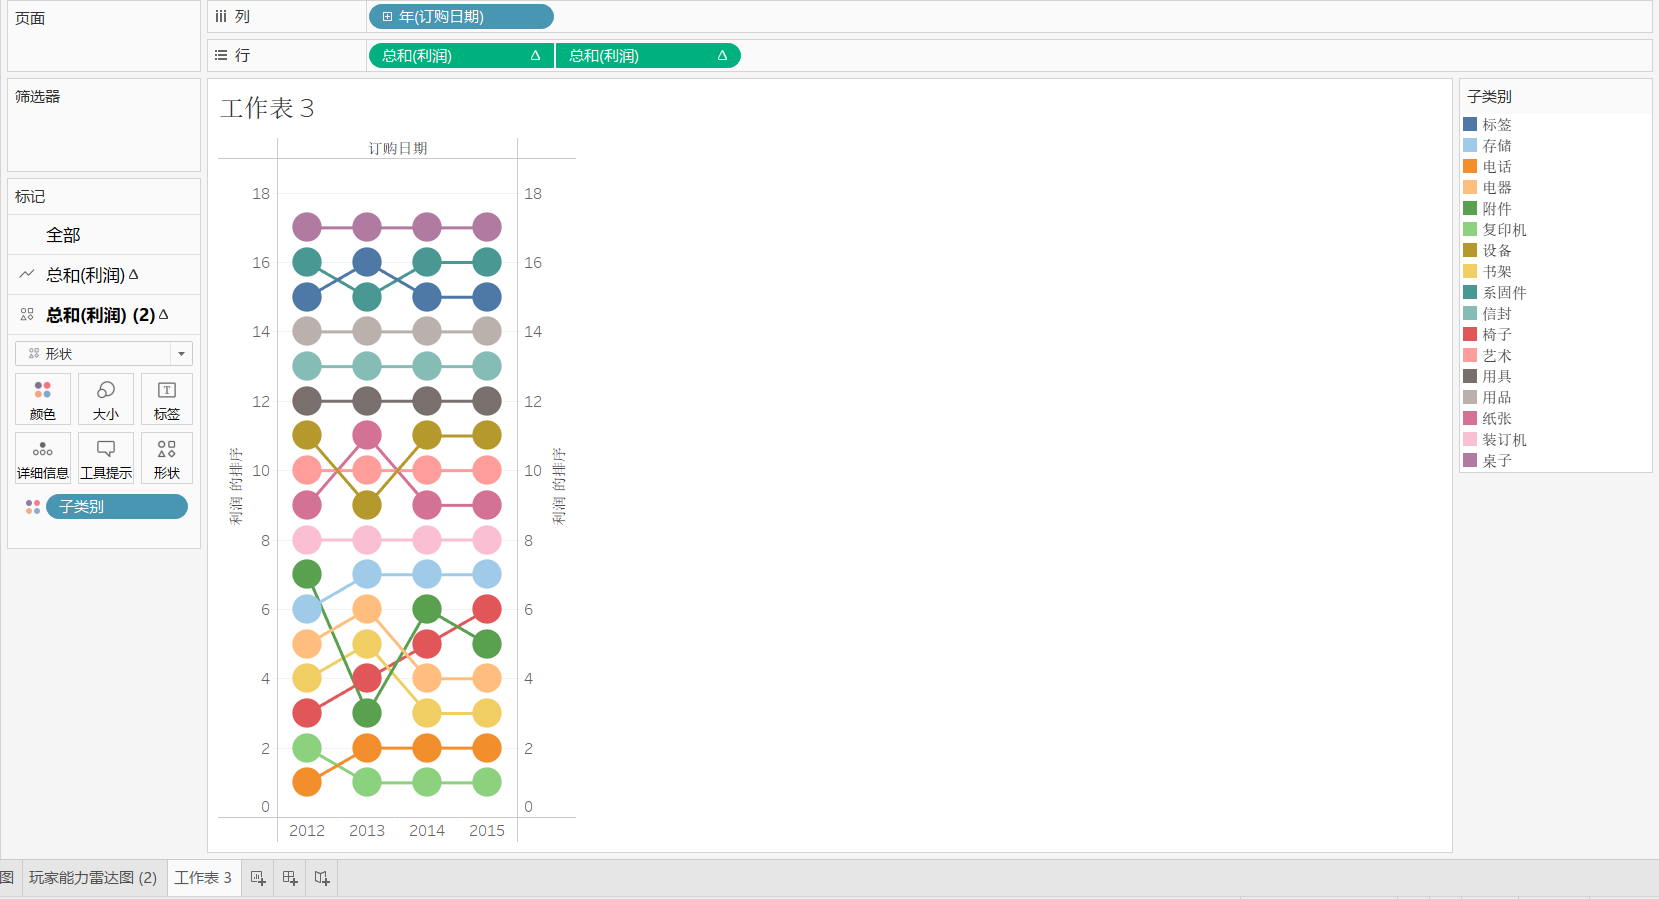Viewport: 1659px width, 899px height.
Task: Select 设备 in the legend
Action: (x=1497, y=250)
